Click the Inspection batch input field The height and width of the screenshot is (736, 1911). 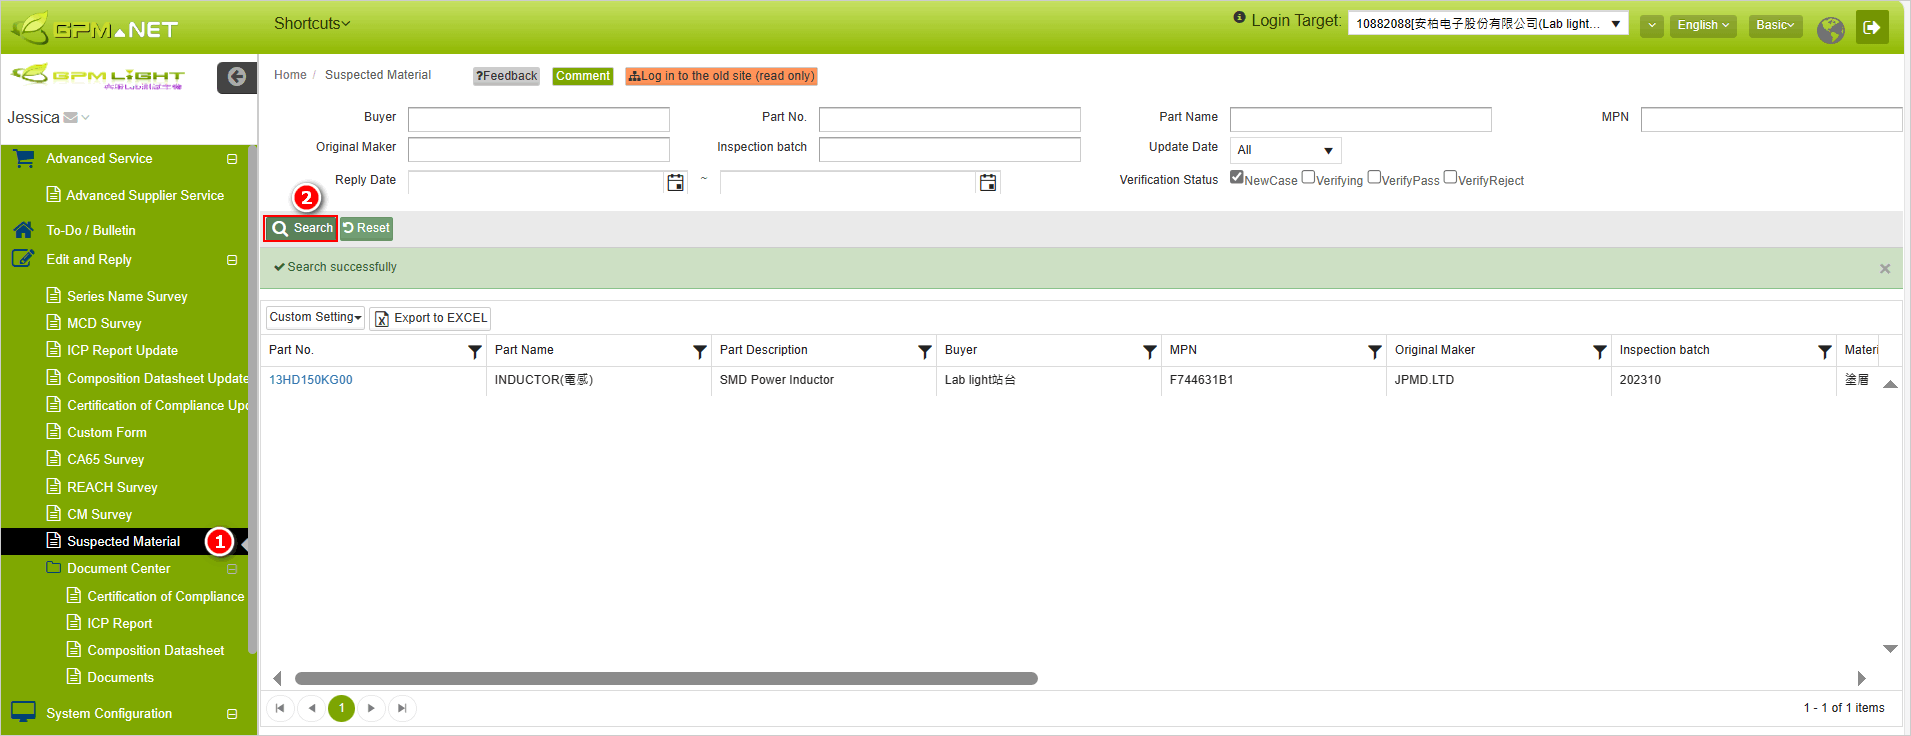click(950, 150)
